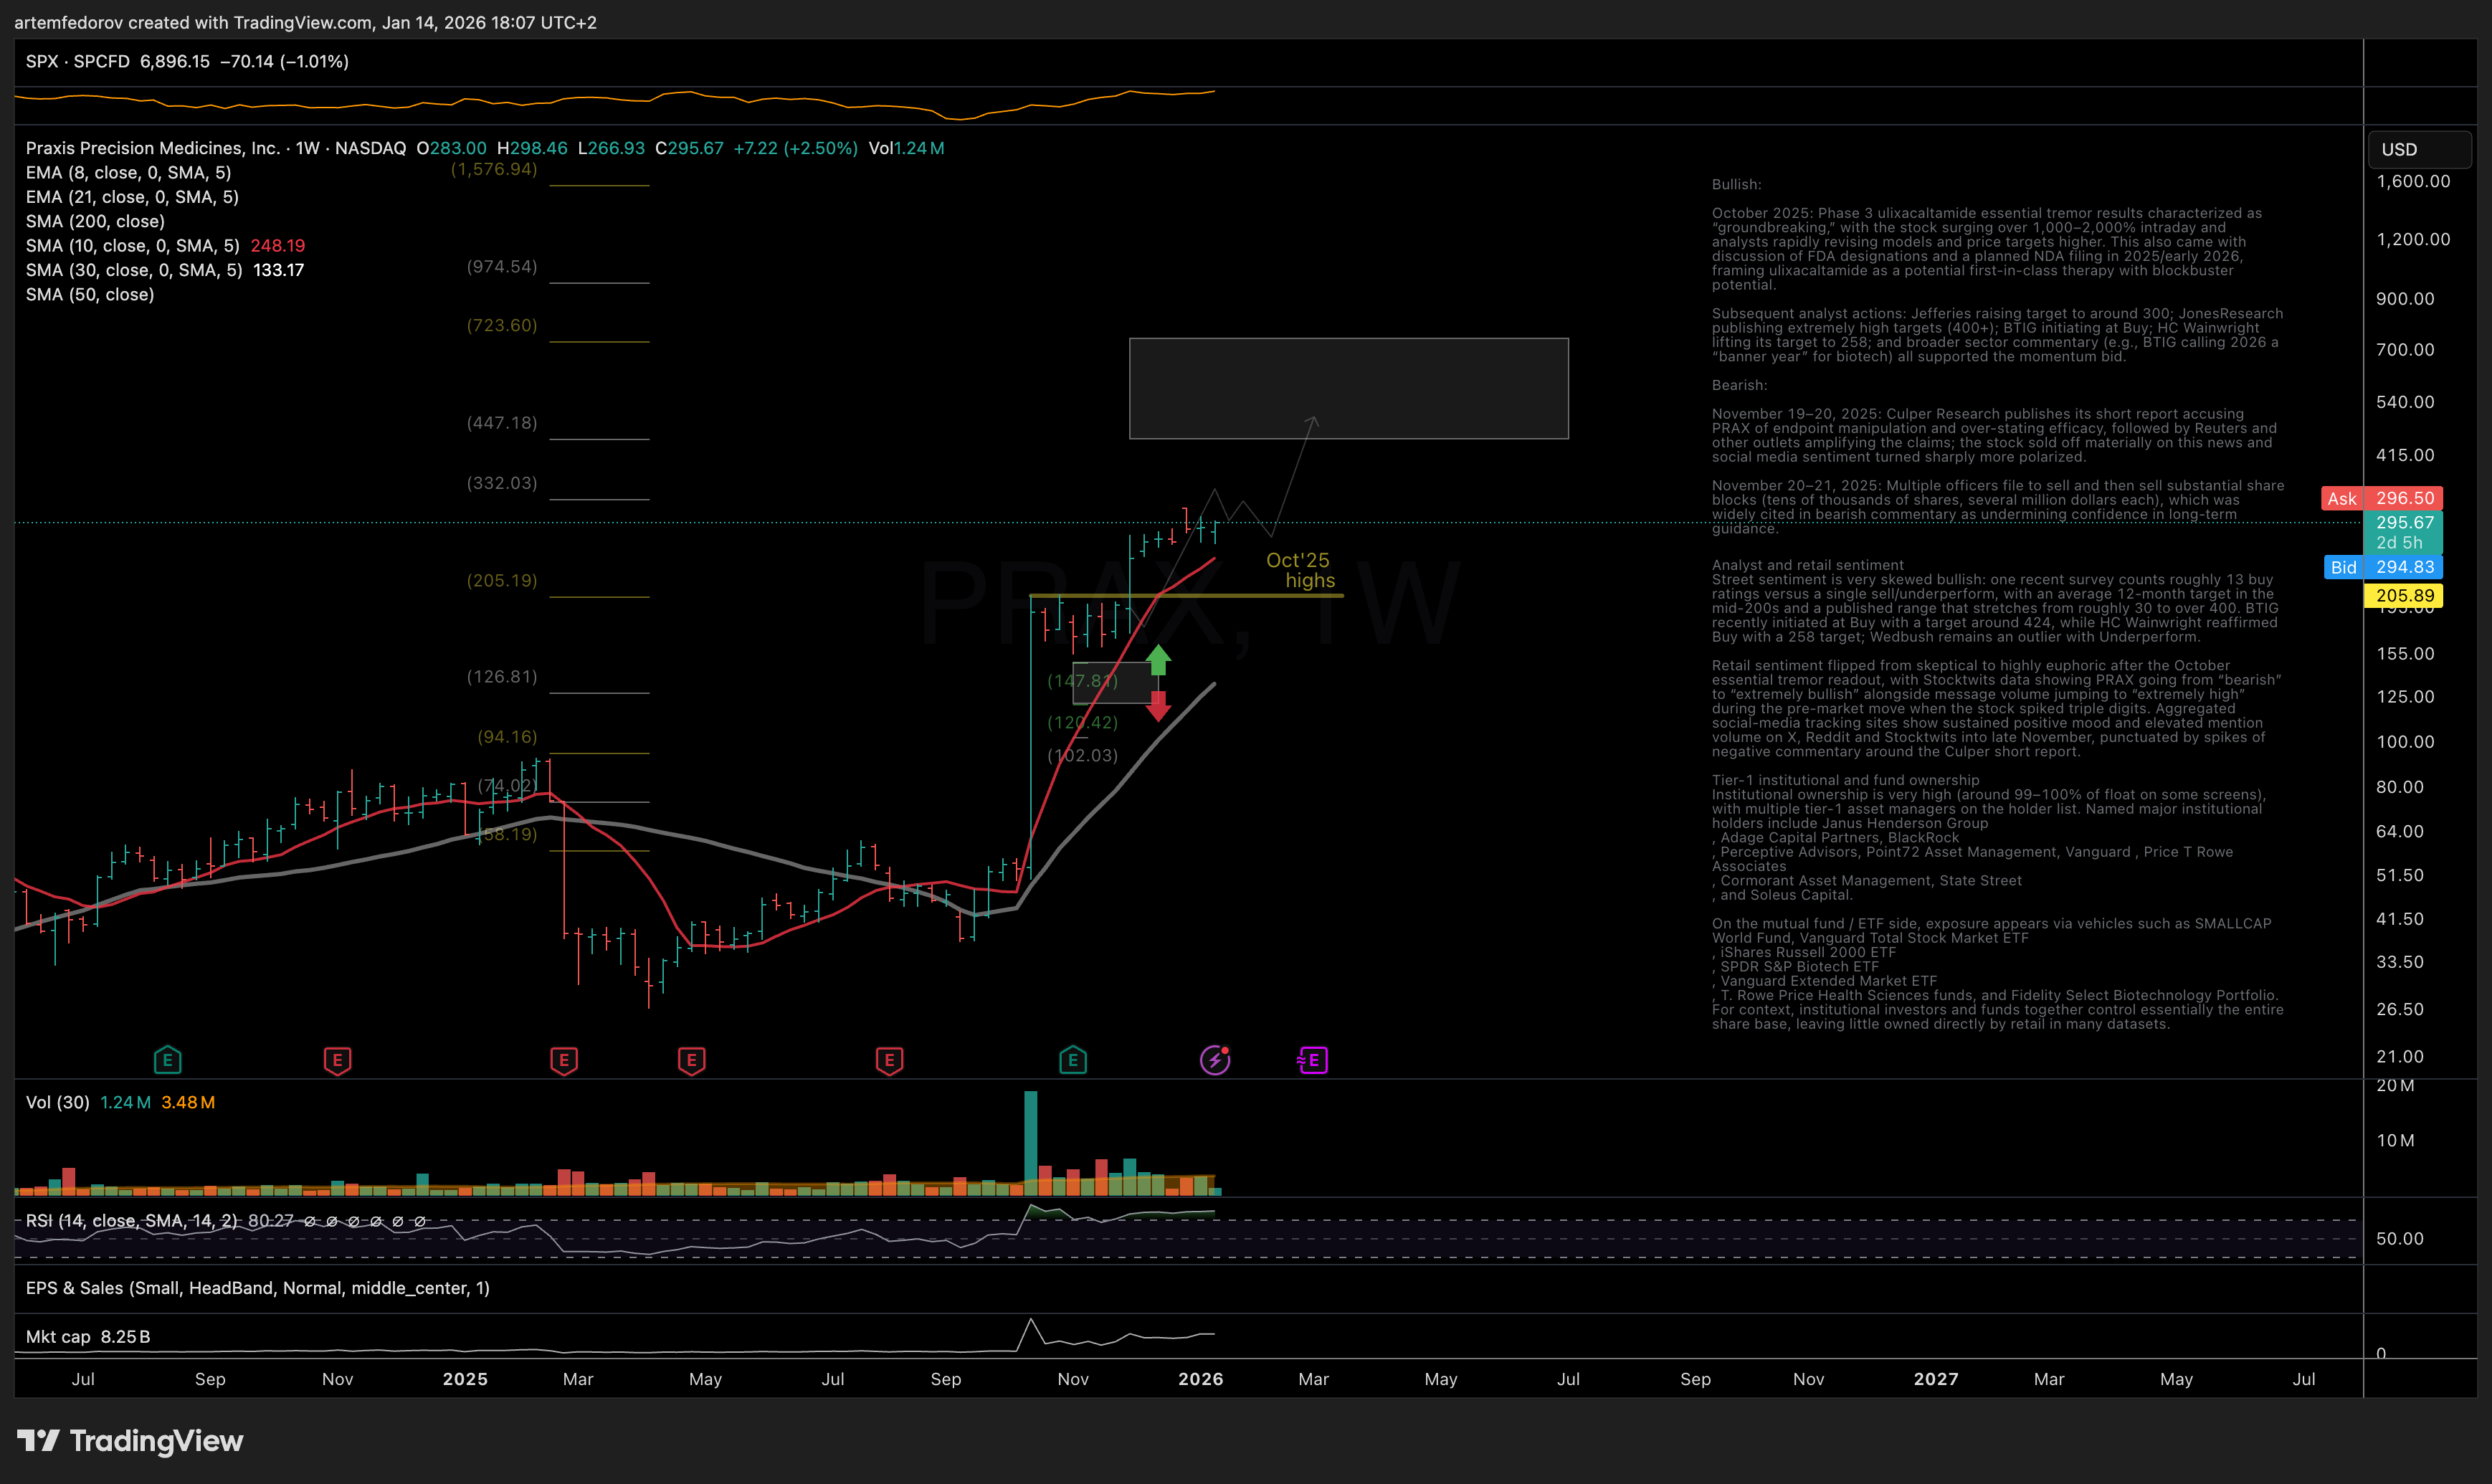Click the RSI (14, close, SMA, 14, 2) legend
Image resolution: width=2492 pixels, height=1484 pixels.
point(132,1221)
